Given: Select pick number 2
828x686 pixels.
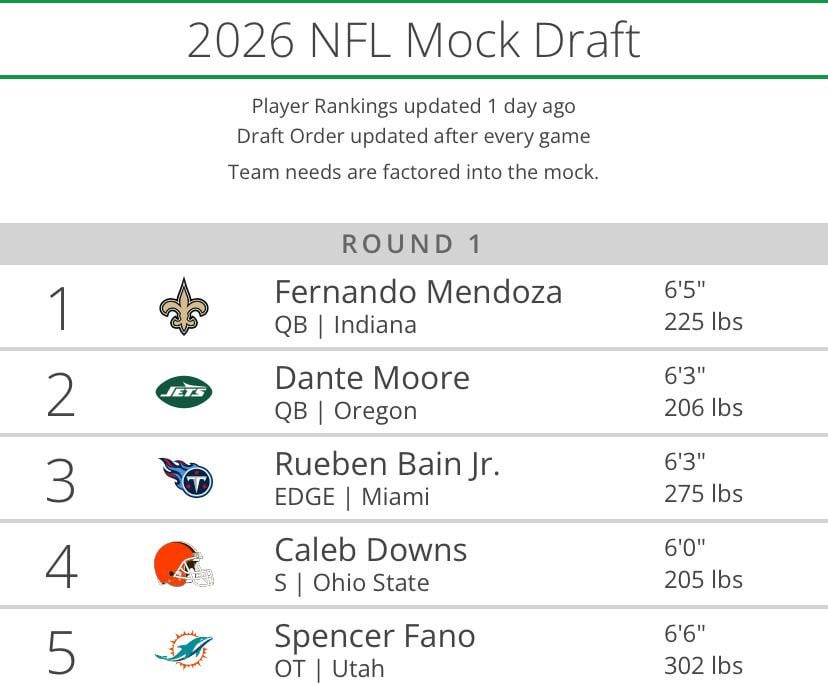Looking at the screenshot, I should (x=60, y=393).
